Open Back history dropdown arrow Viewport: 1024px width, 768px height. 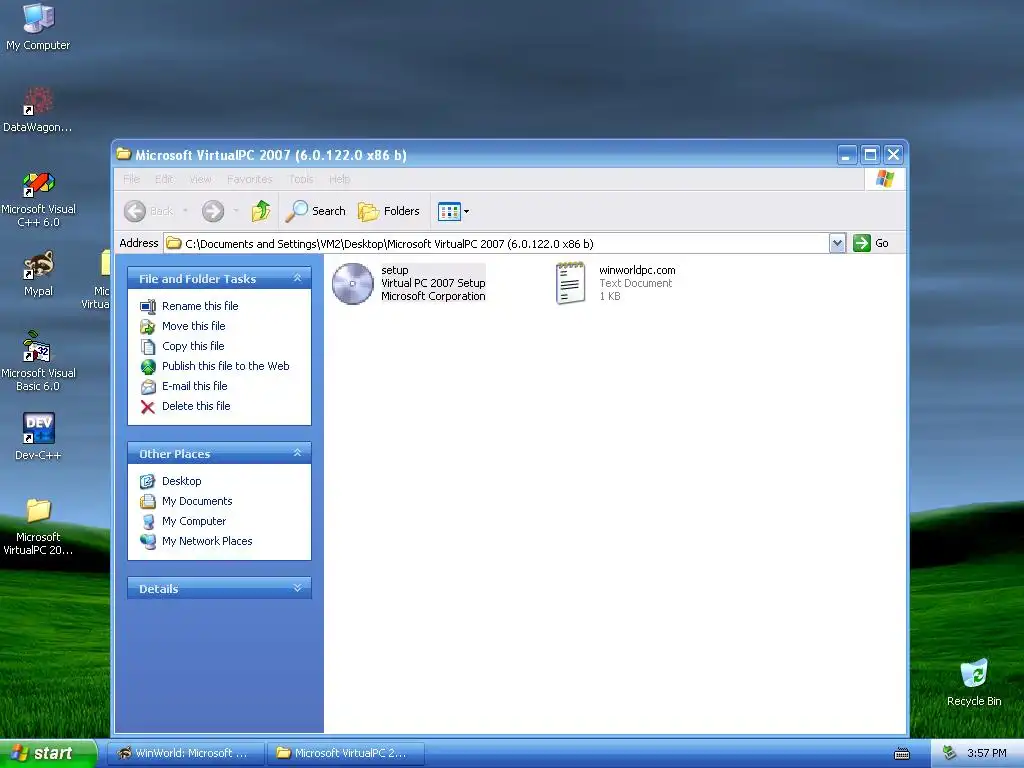tap(185, 210)
